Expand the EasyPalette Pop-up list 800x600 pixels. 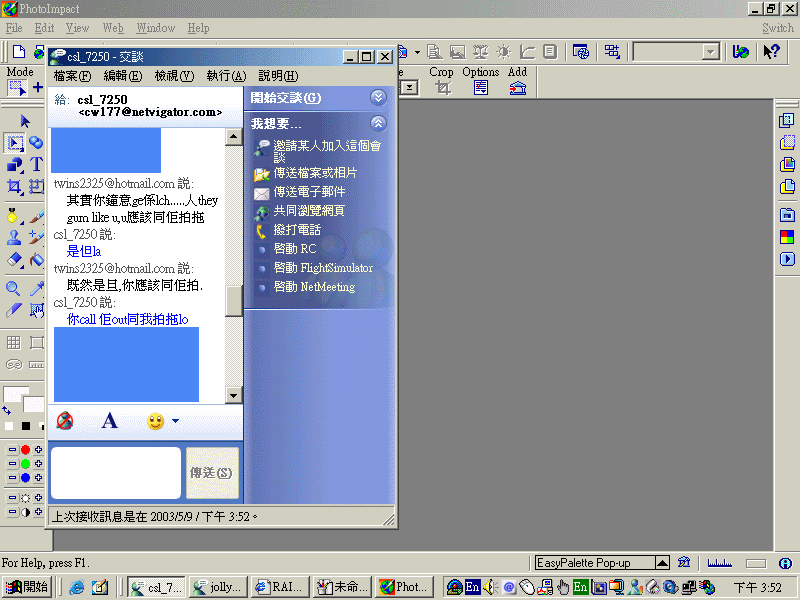pyautogui.click(x=662, y=563)
